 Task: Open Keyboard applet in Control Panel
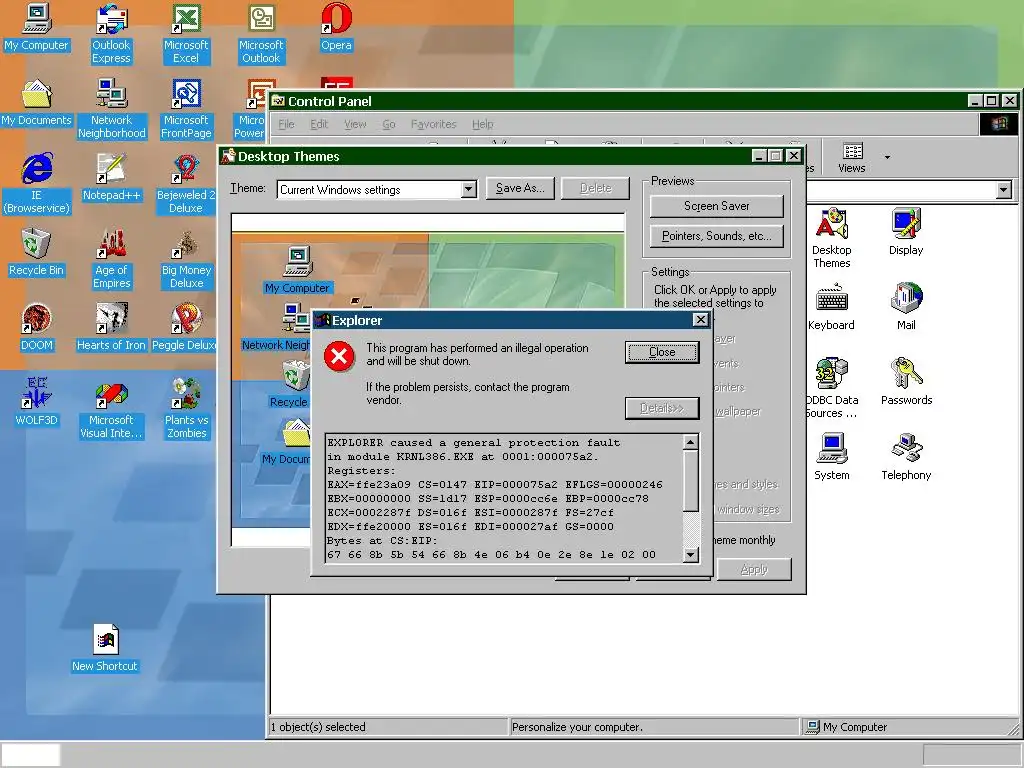click(x=831, y=307)
